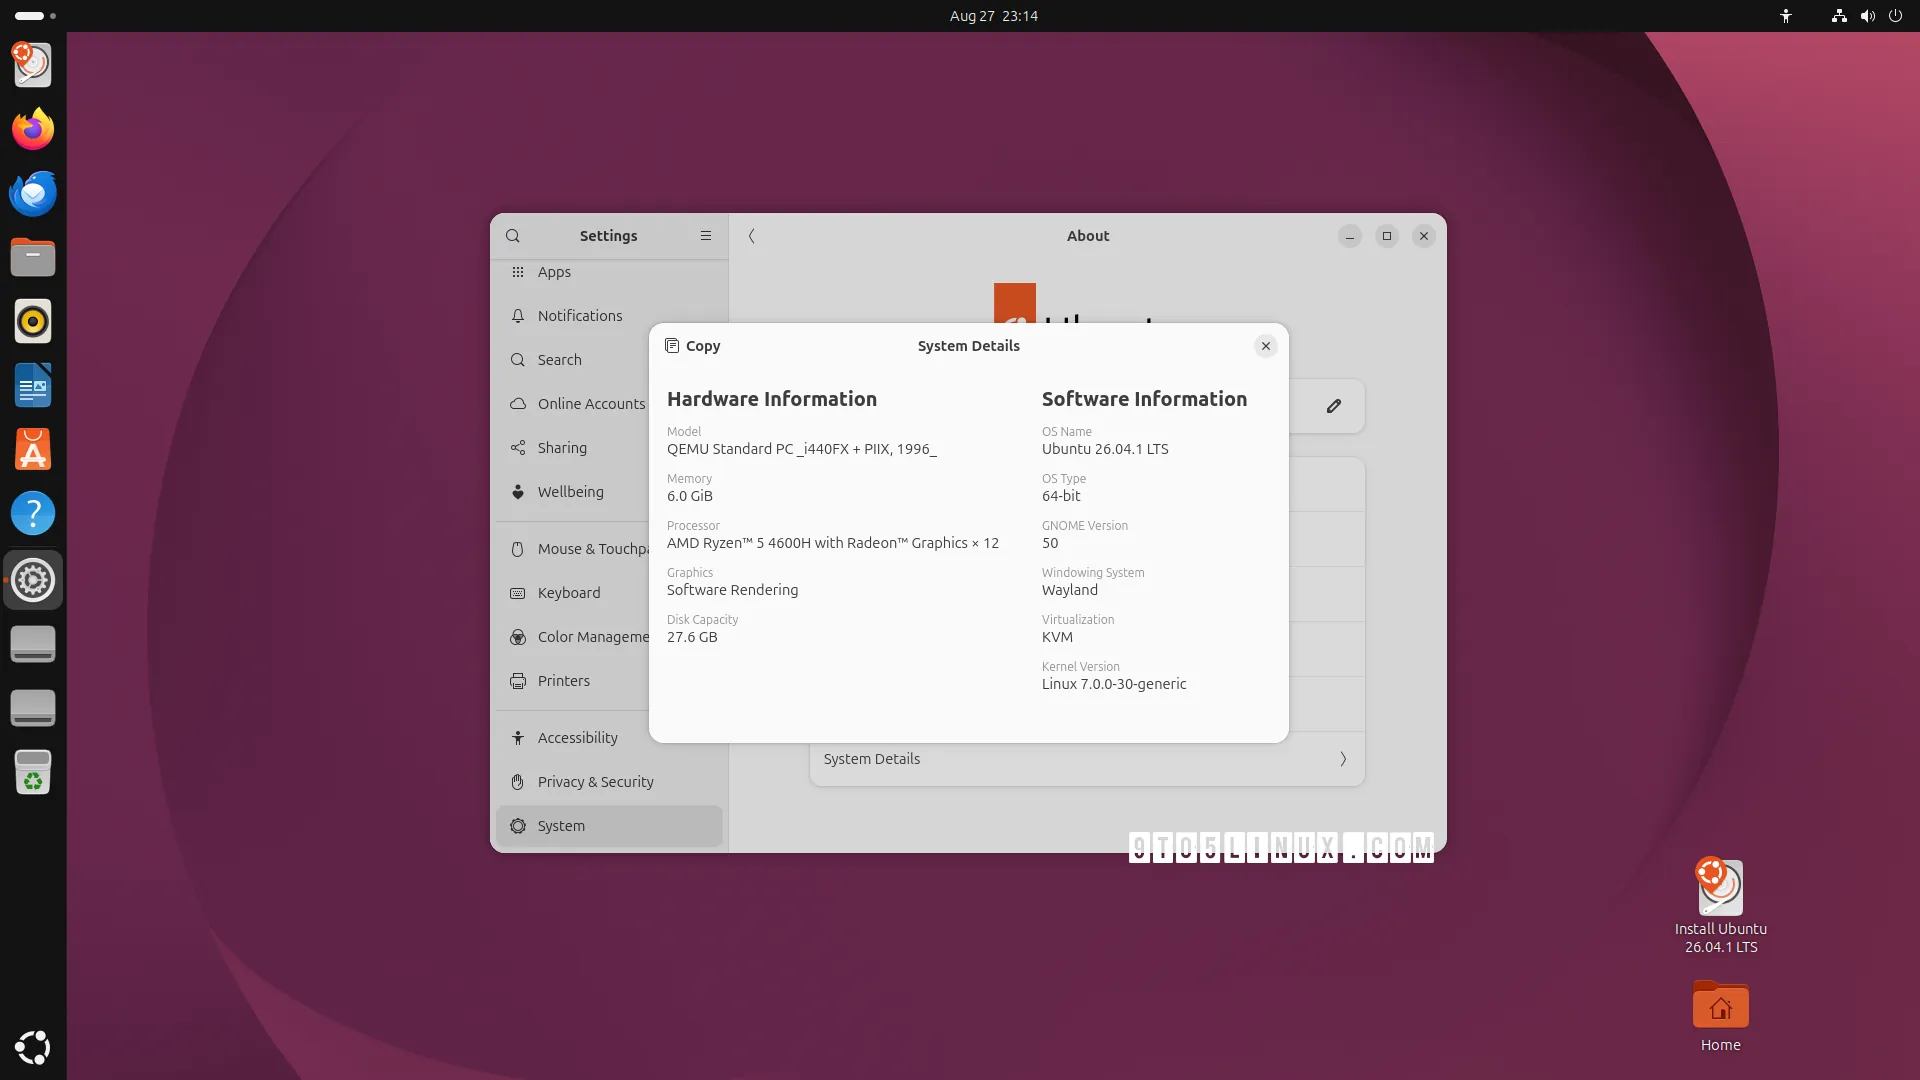
Task: Click the power icon in the top bar
Action: tap(1895, 16)
